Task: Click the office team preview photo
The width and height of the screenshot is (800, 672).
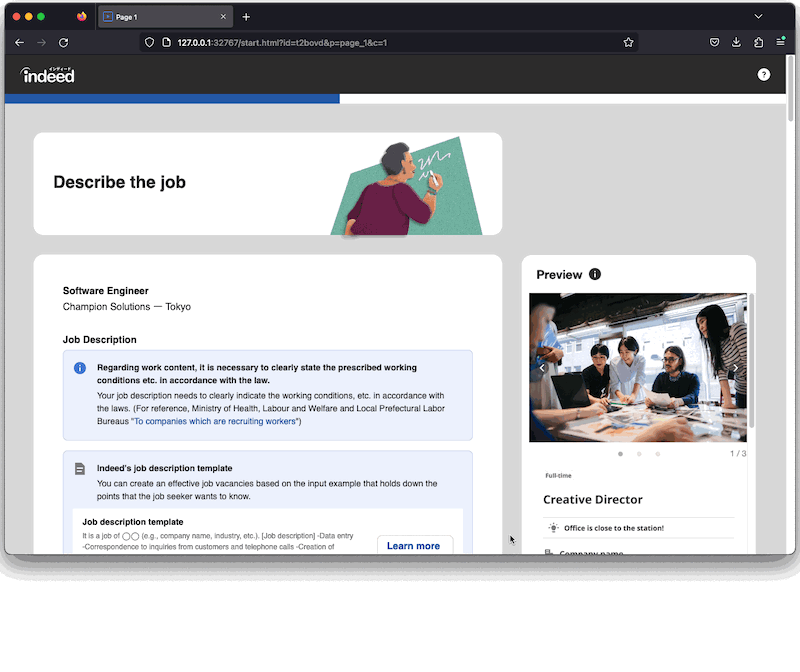Action: 638,367
